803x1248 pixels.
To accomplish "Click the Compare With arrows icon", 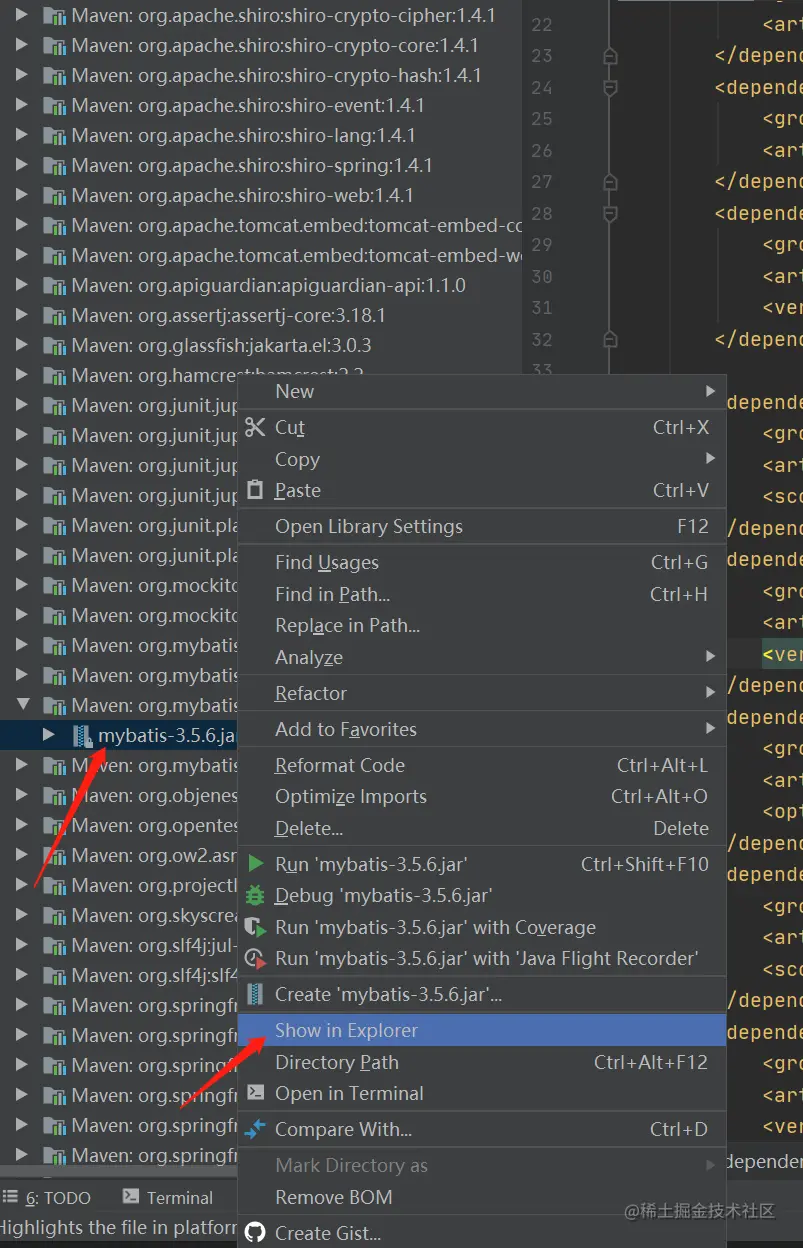I will (x=256, y=1129).
